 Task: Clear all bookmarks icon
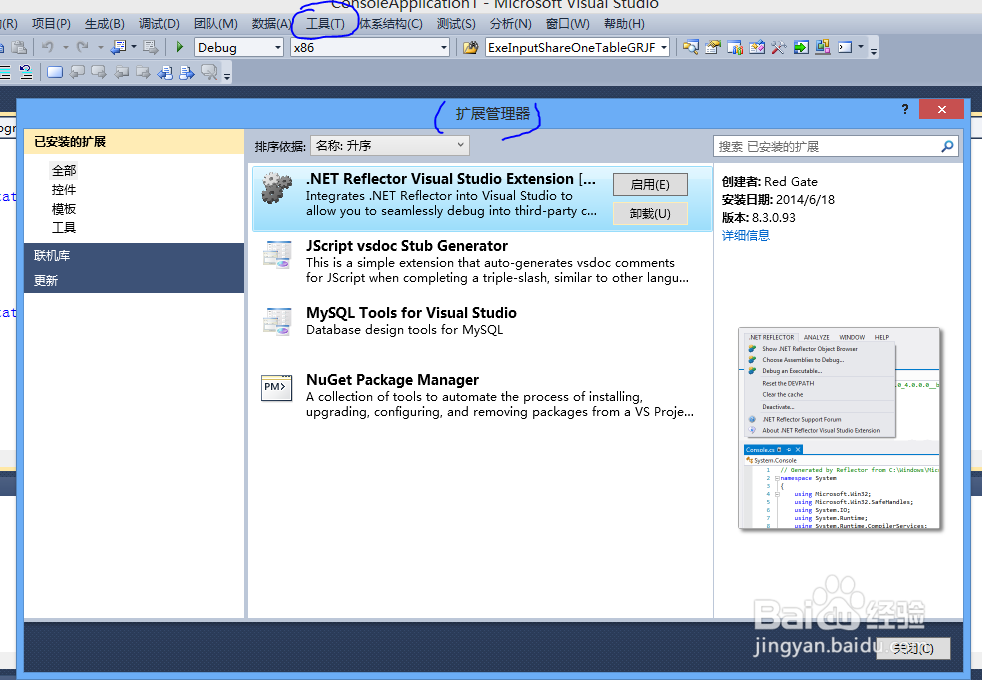point(209,73)
